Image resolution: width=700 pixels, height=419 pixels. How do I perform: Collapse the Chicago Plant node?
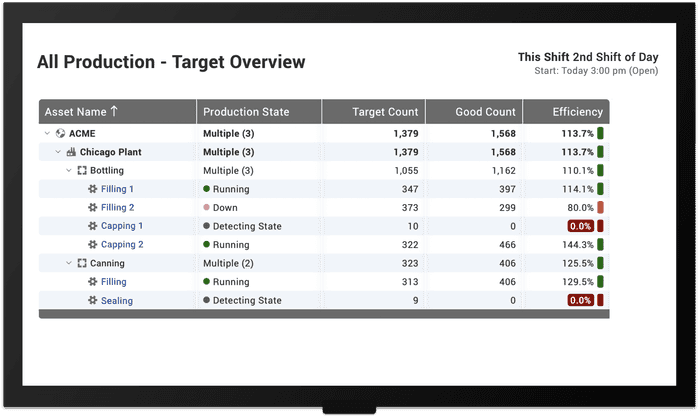[58, 152]
